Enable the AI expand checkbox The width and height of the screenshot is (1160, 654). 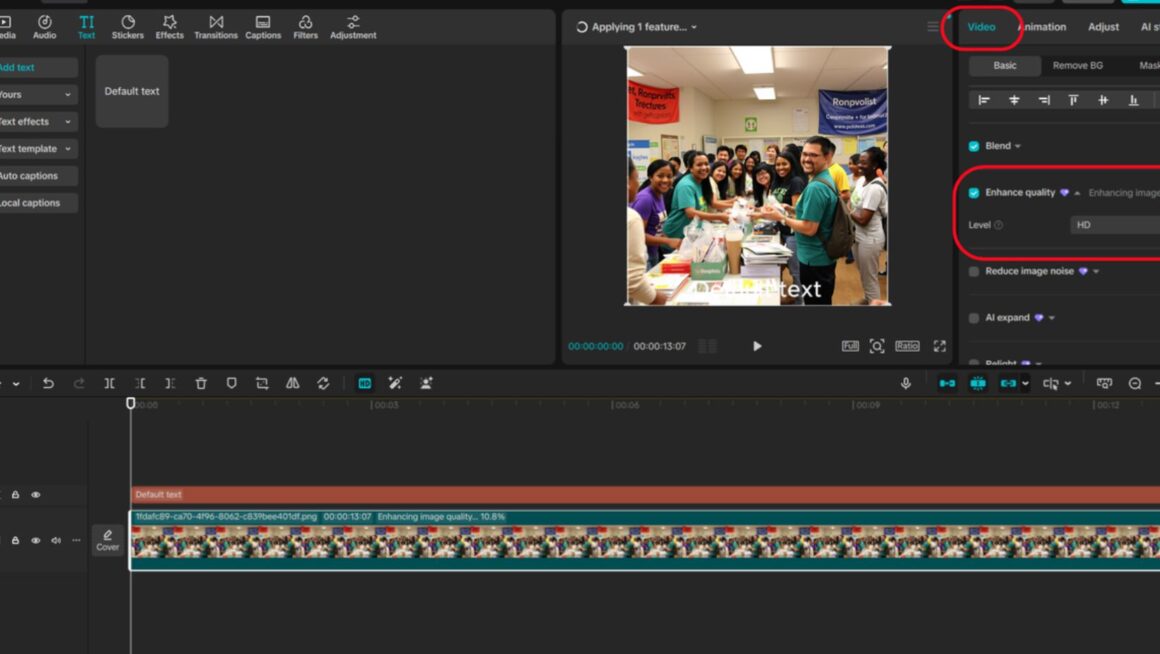click(x=974, y=318)
